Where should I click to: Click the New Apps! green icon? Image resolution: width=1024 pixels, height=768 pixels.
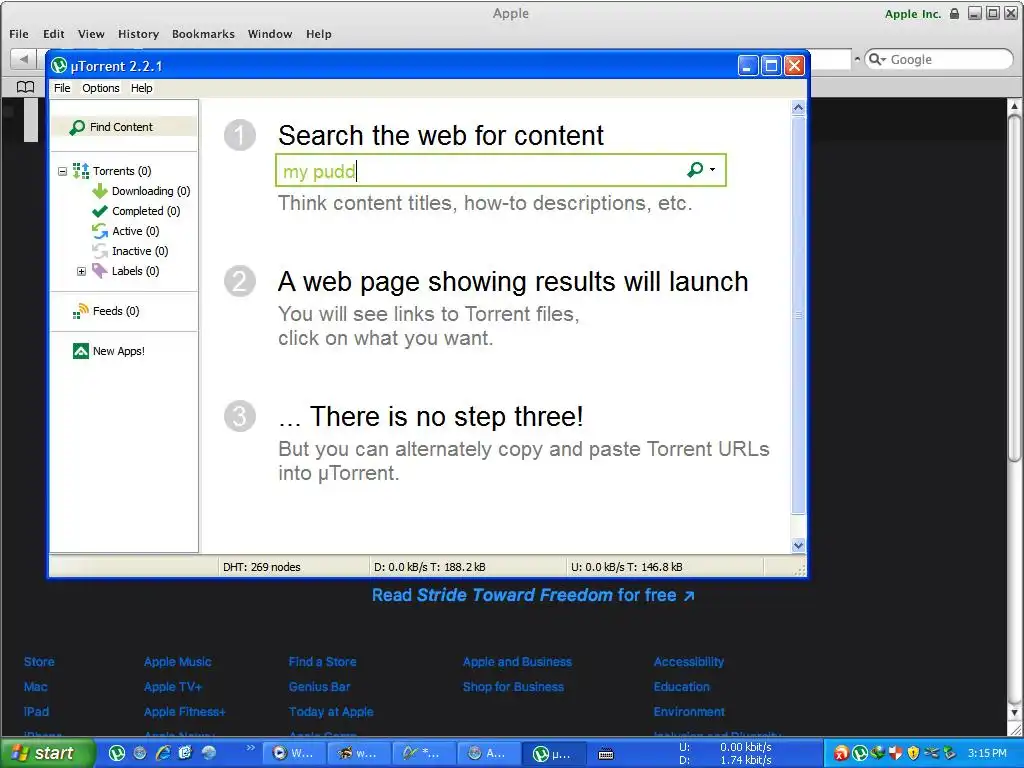(x=81, y=351)
